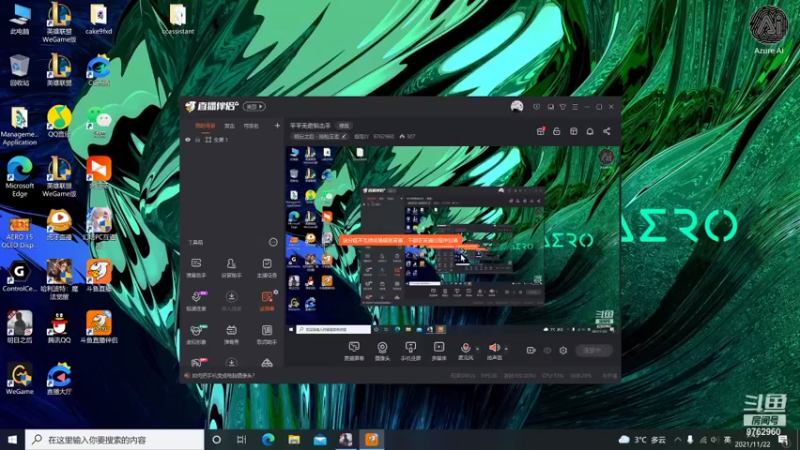Add a screen capture source (直播屏幕)
This screenshot has width=800, height=450.
[x=354, y=351]
